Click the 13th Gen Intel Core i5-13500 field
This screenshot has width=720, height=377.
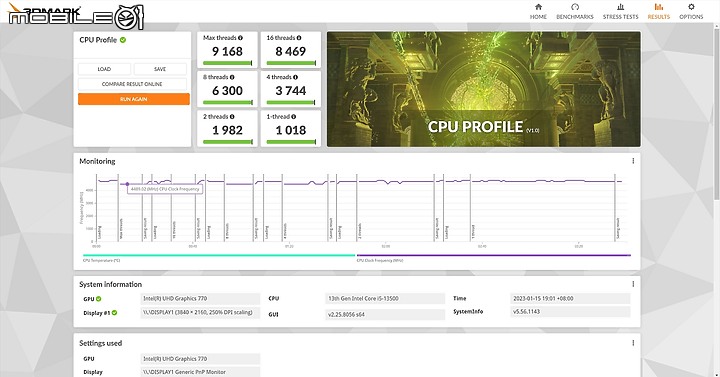pos(385,298)
